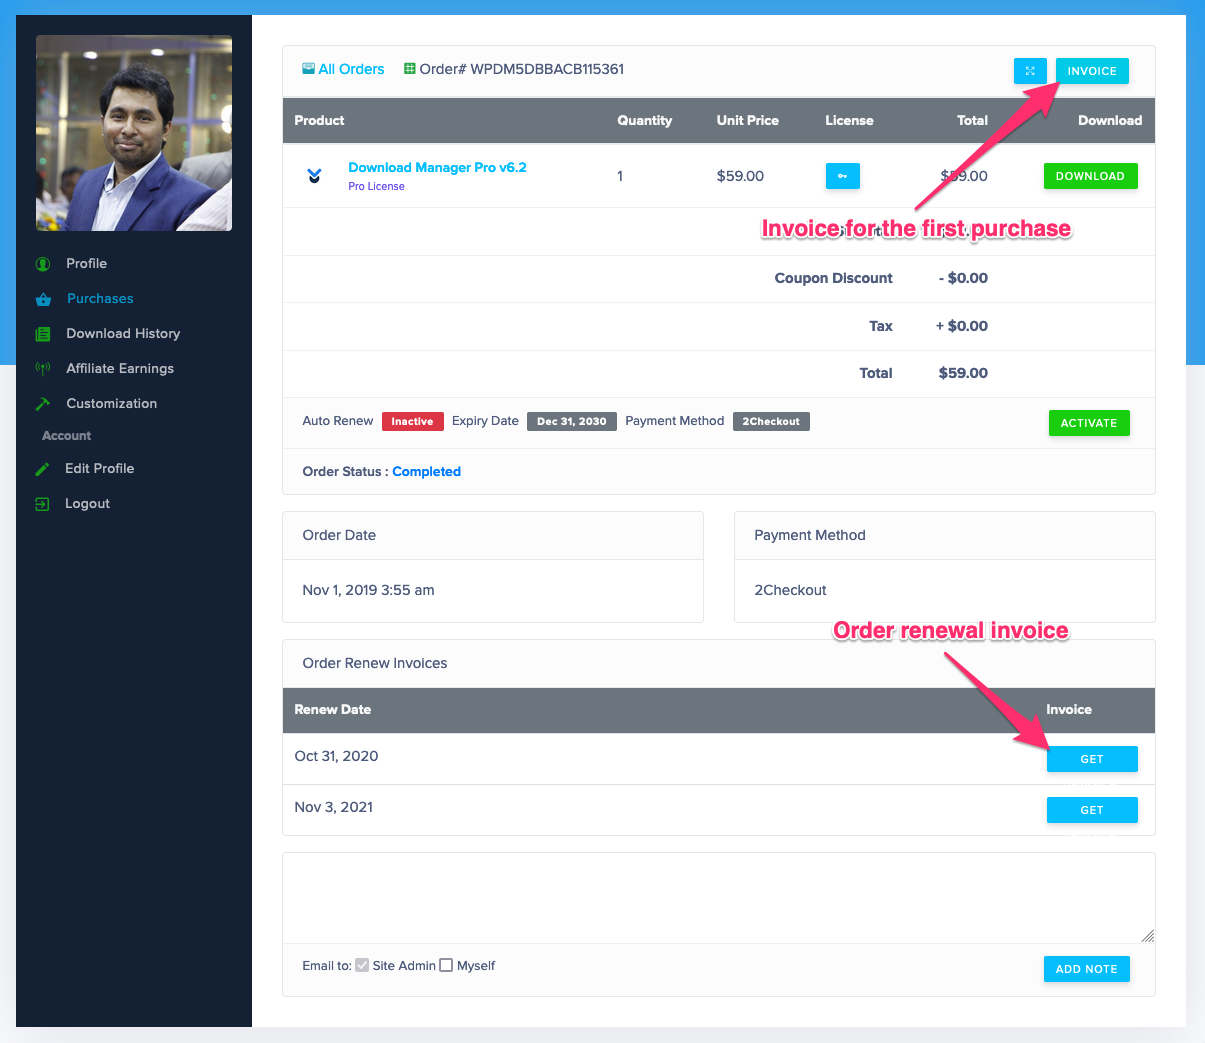This screenshot has width=1205, height=1043.
Task: Click the Customization wrench icon
Action: [41, 403]
